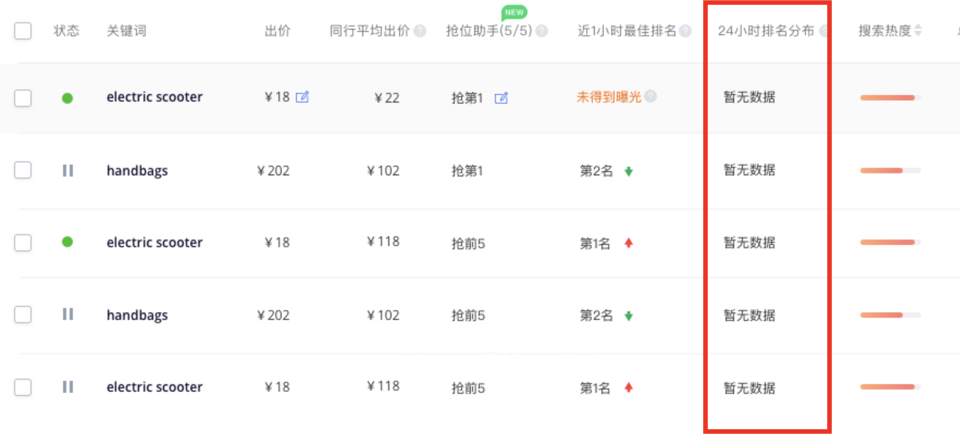Select checkbox for first handbags row
Screen dimensions: 960x434
(23, 171)
